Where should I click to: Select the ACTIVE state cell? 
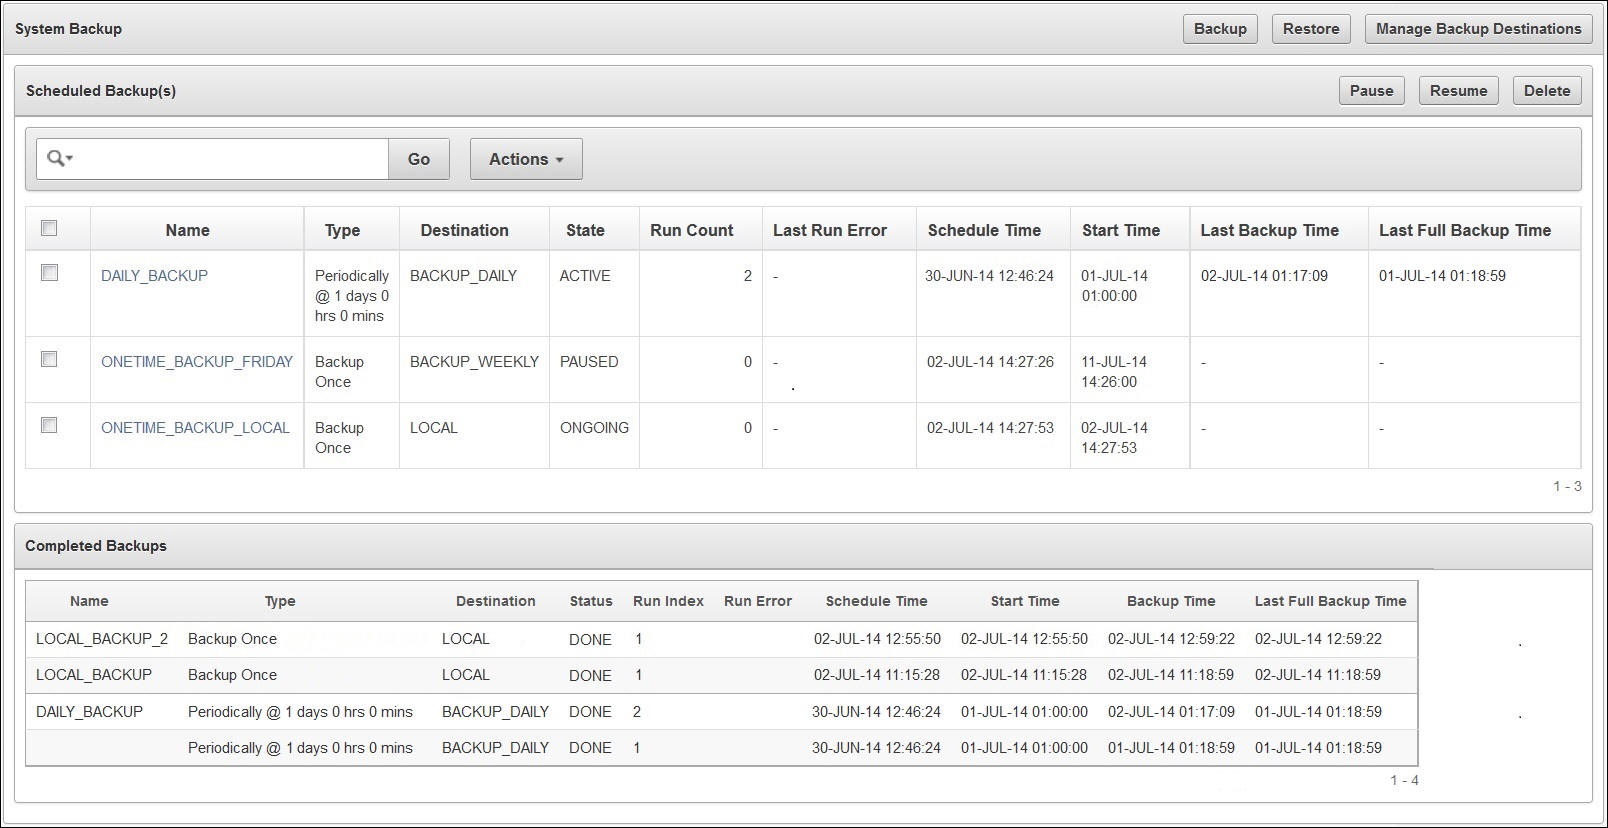click(585, 275)
